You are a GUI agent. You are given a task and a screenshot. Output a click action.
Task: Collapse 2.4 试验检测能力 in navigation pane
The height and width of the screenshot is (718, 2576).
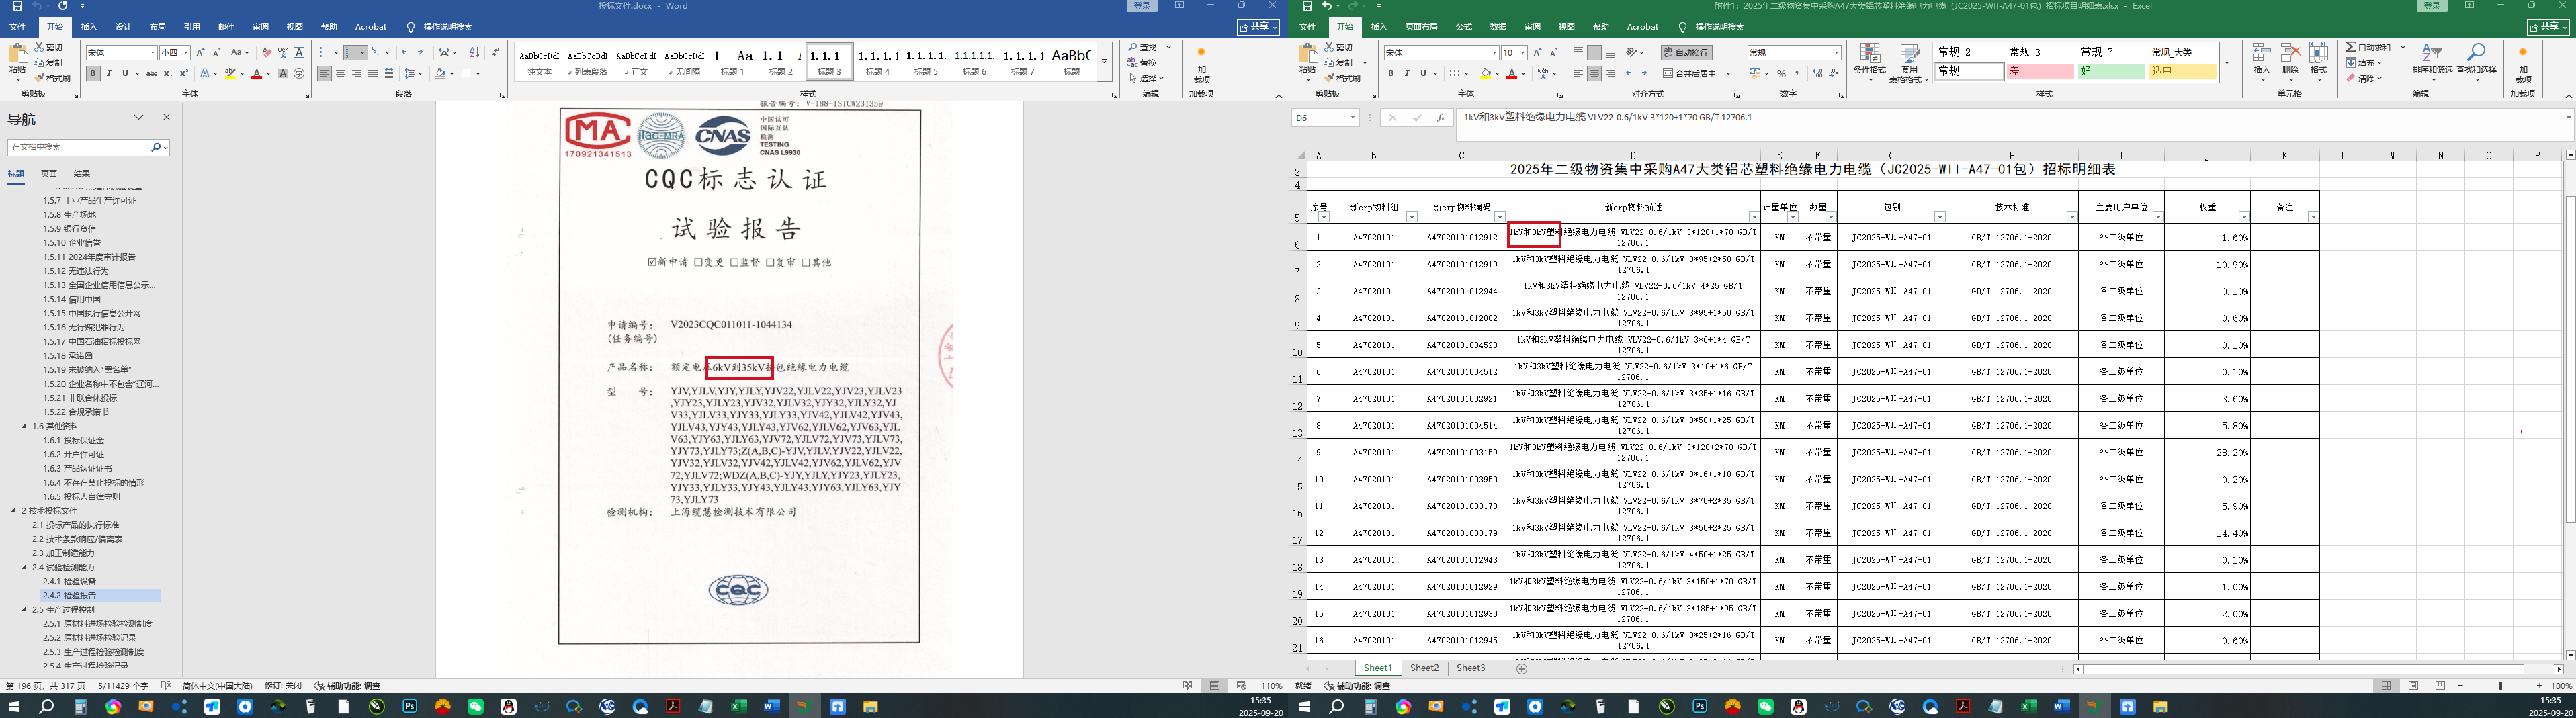coord(25,567)
